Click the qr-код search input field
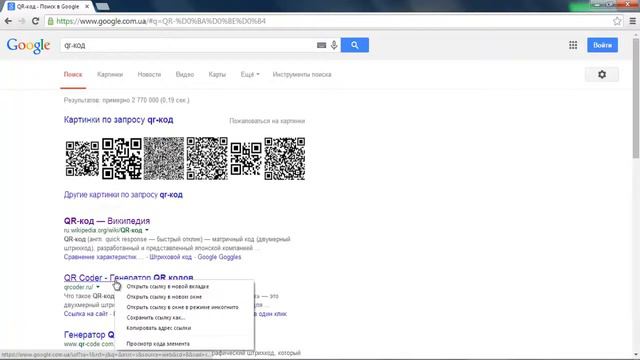The width and height of the screenshot is (640, 360). (x=188, y=45)
